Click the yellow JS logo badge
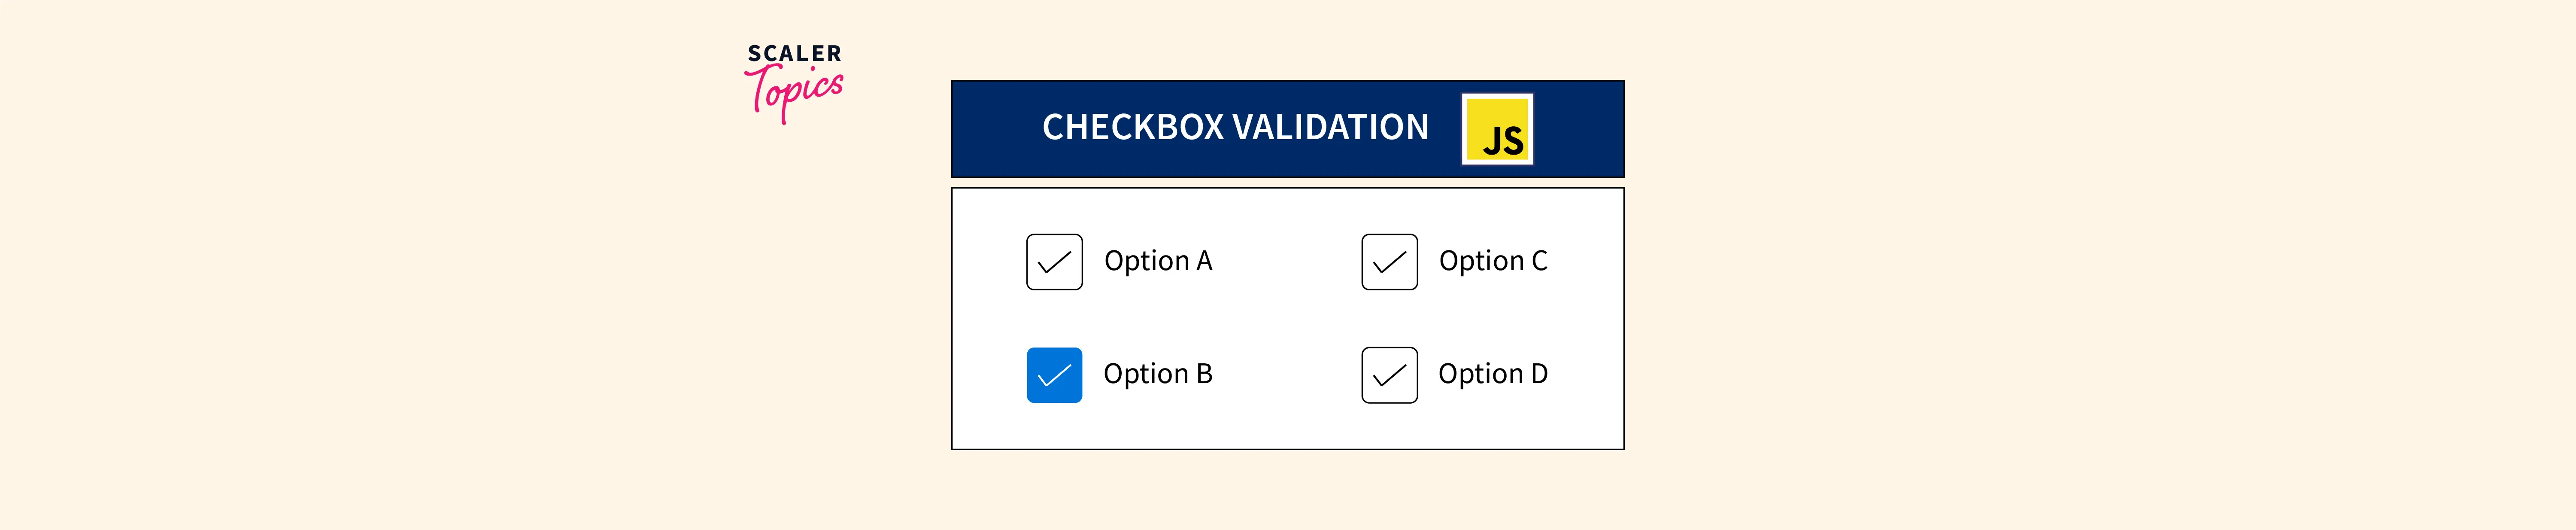The width and height of the screenshot is (2576, 530). click(x=1497, y=129)
